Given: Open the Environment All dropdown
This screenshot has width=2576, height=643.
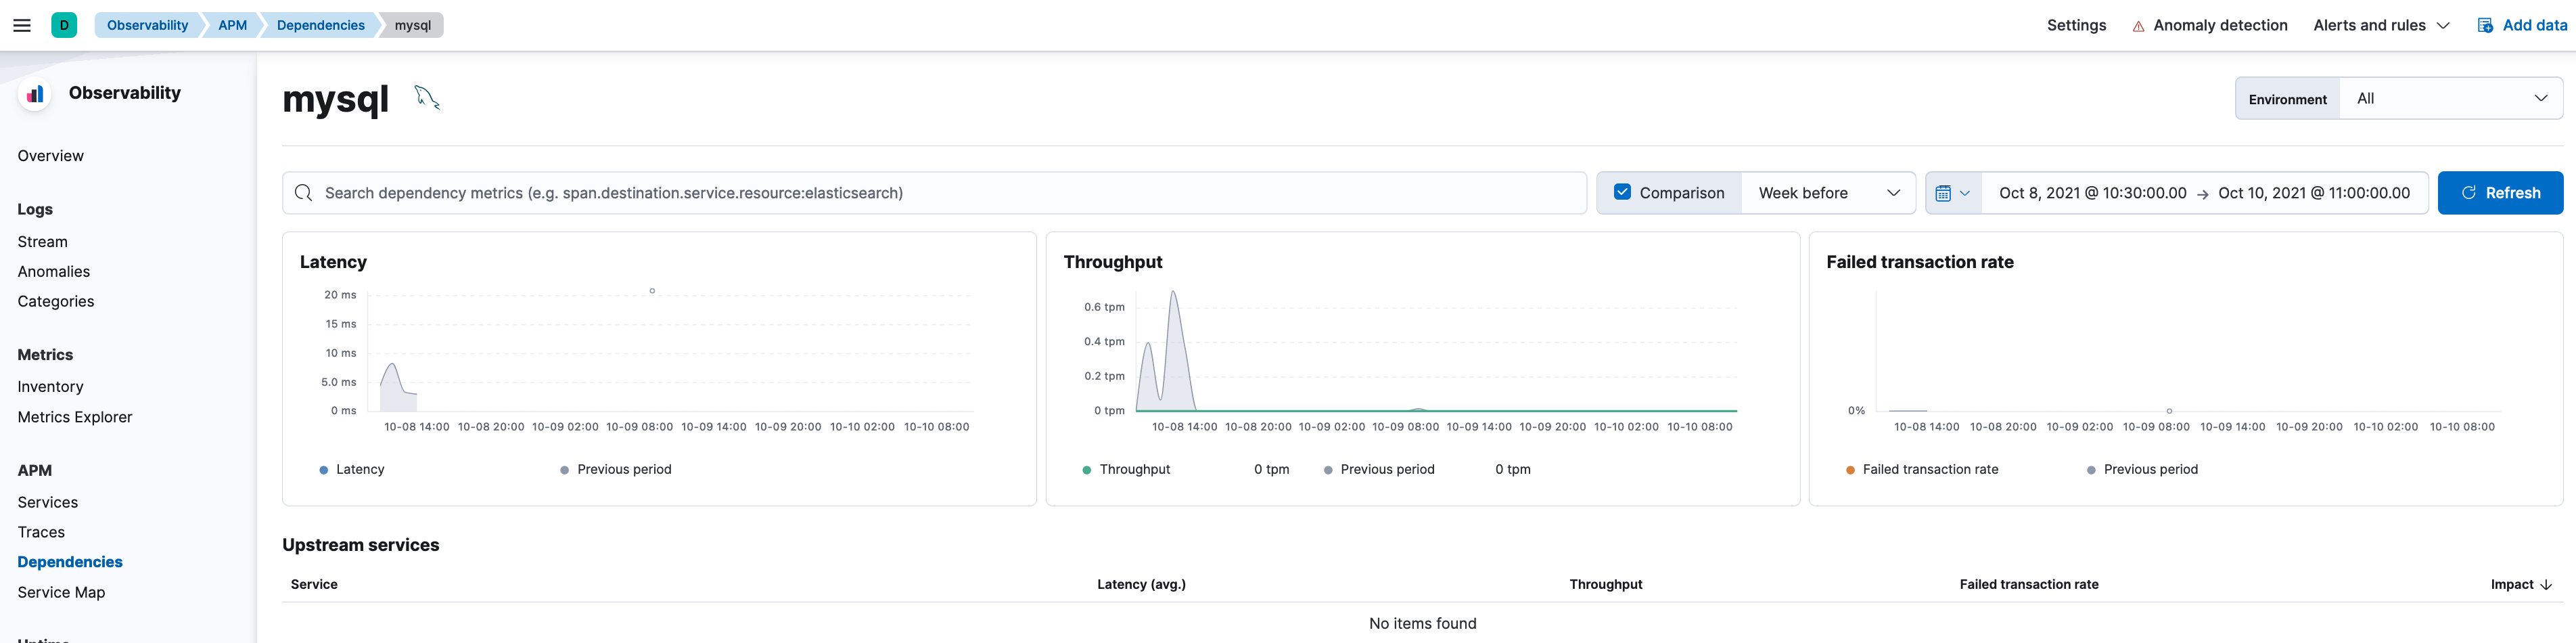Looking at the screenshot, I should [2451, 98].
